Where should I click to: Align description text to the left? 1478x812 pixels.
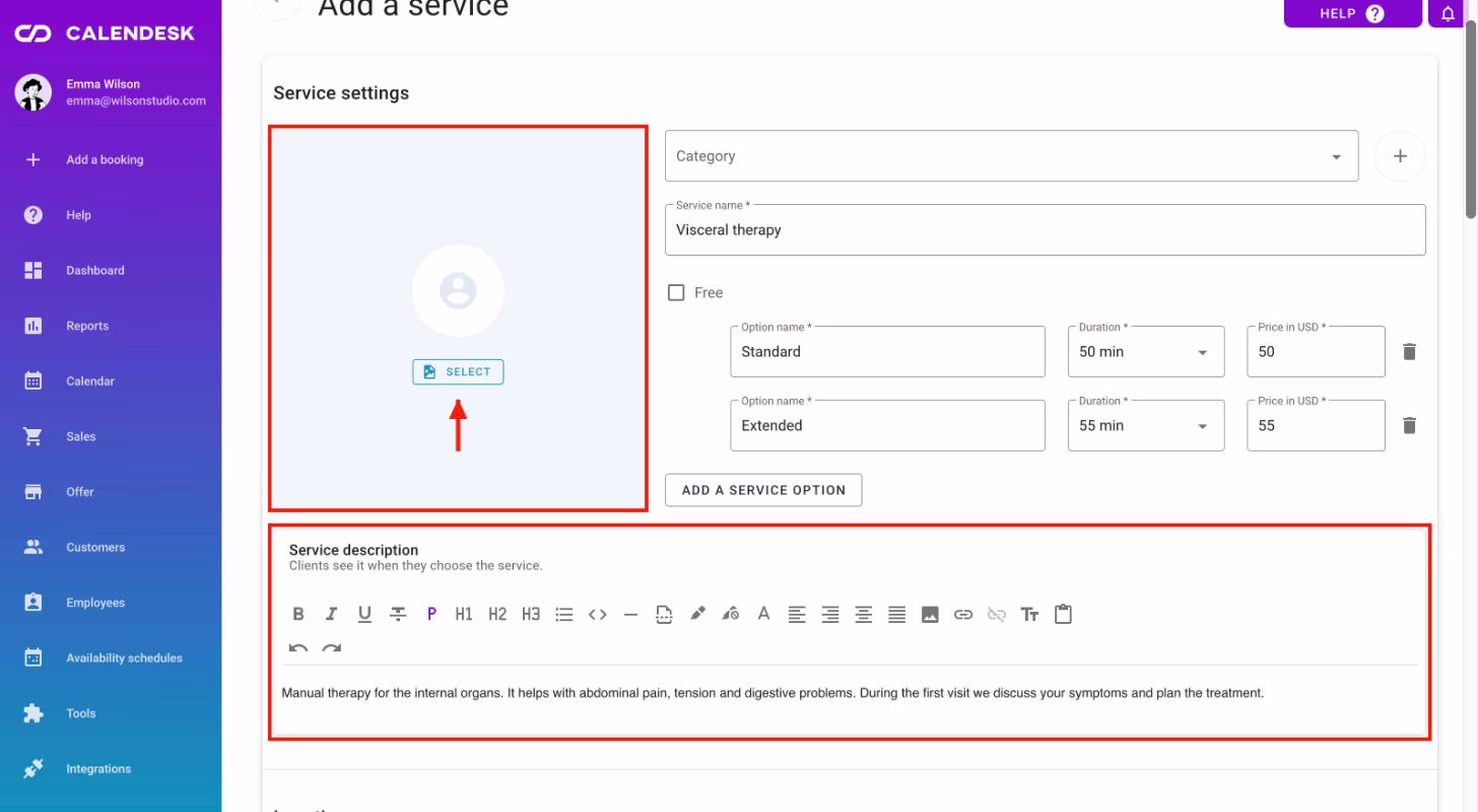click(797, 615)
